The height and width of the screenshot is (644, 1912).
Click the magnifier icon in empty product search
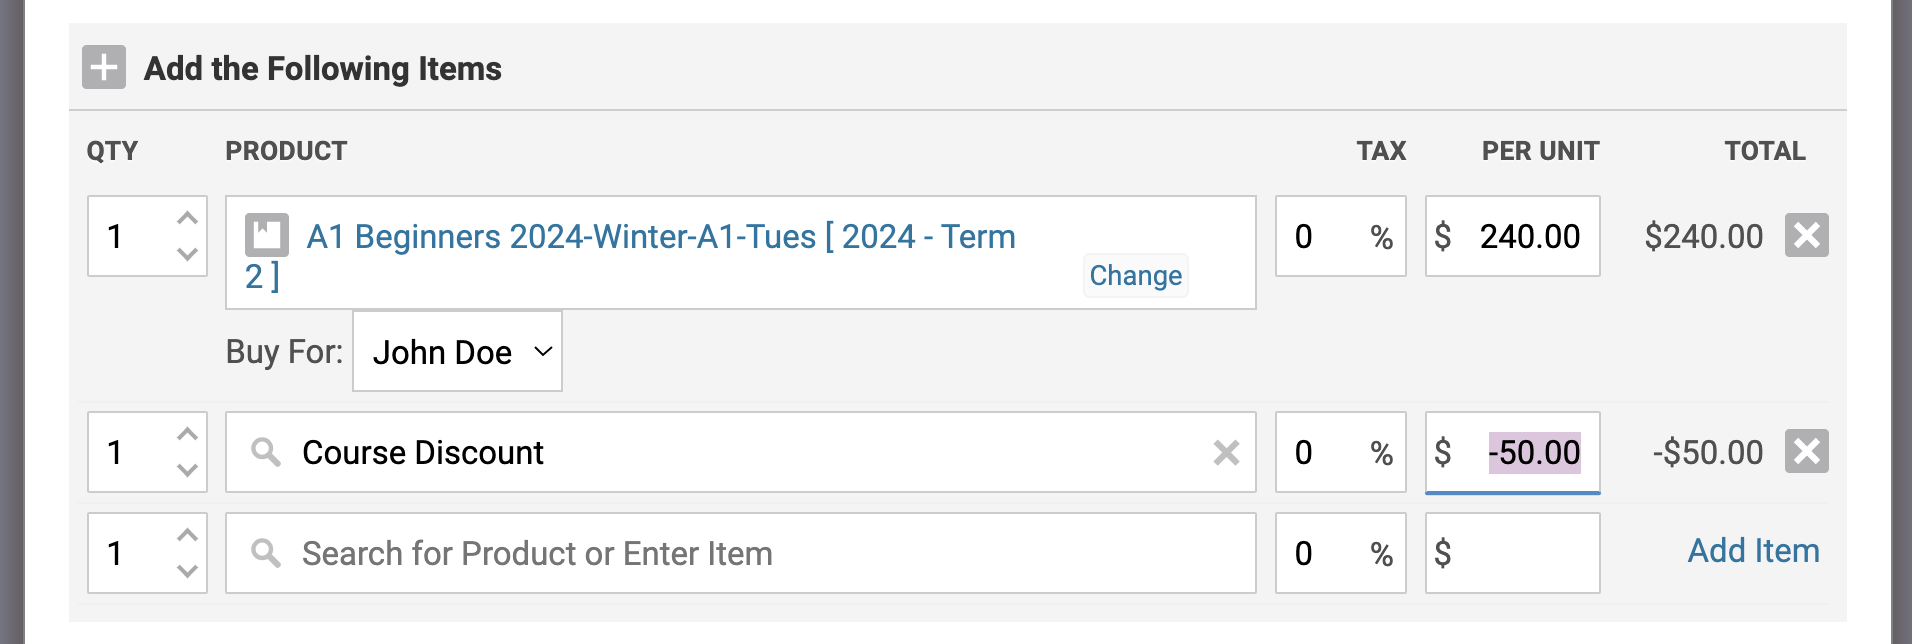tap(266, 553)
